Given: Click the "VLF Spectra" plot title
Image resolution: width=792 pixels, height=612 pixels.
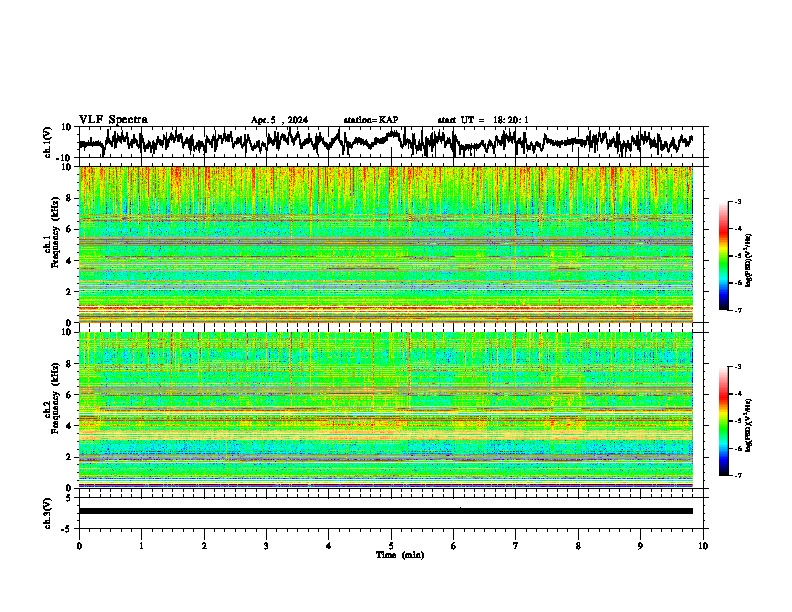Looking at the screenshot, I should (x=113, y=120).
